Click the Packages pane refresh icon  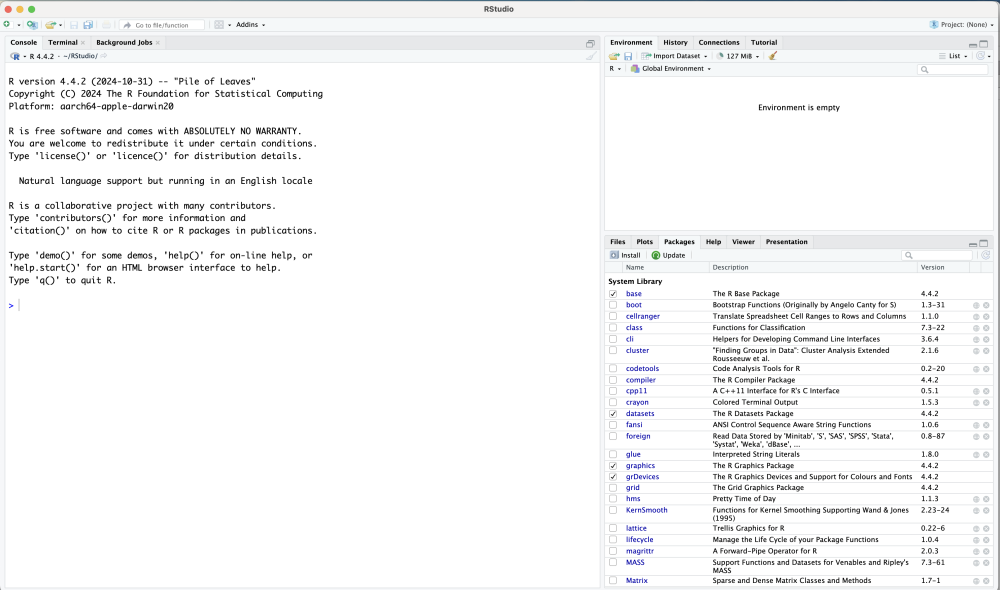pos(985,255)
